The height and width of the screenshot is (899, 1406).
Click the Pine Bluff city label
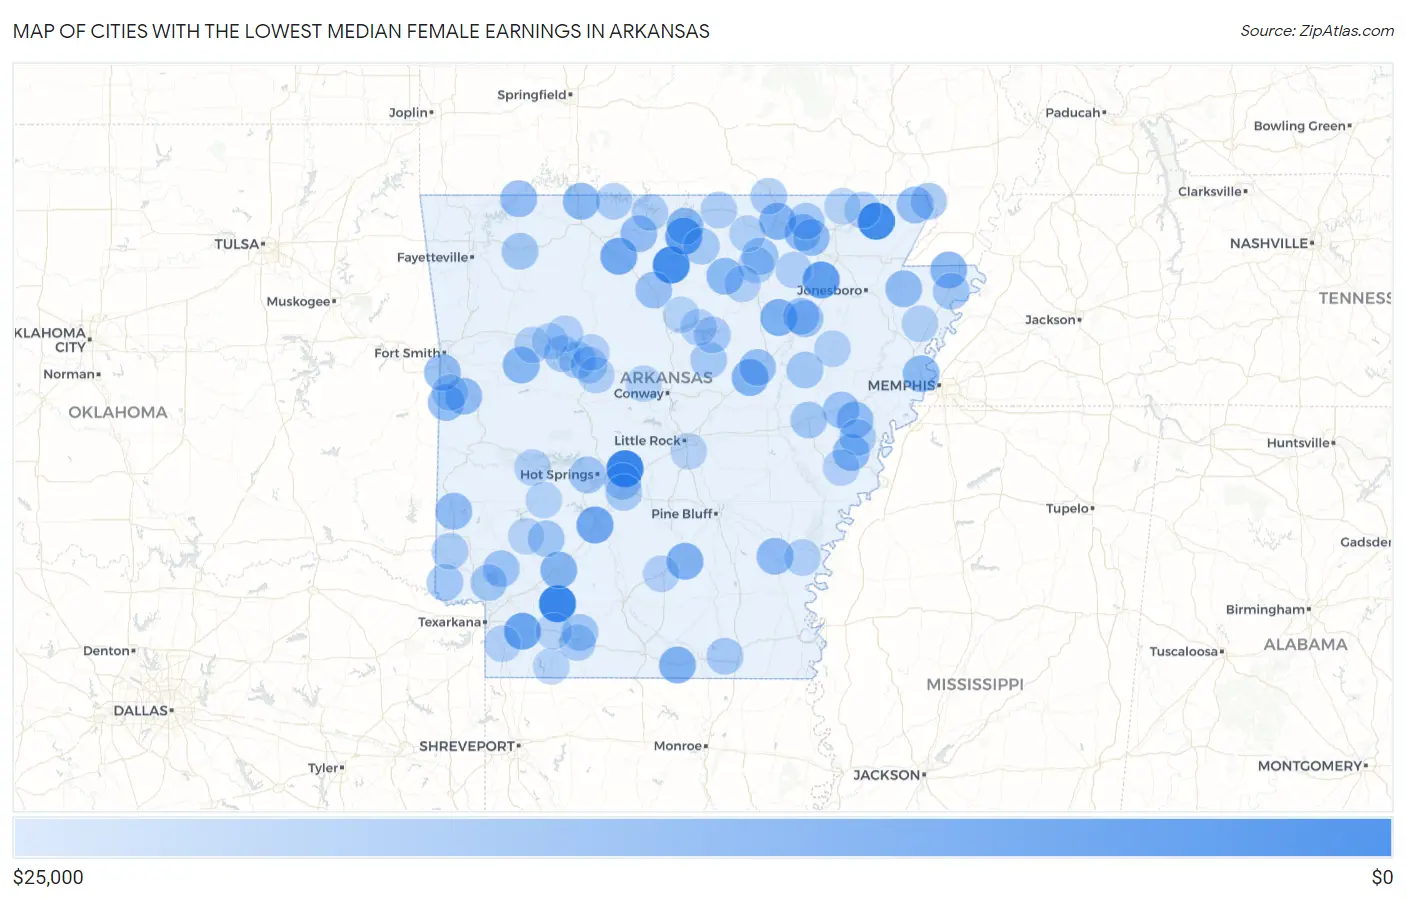[682, 514]
